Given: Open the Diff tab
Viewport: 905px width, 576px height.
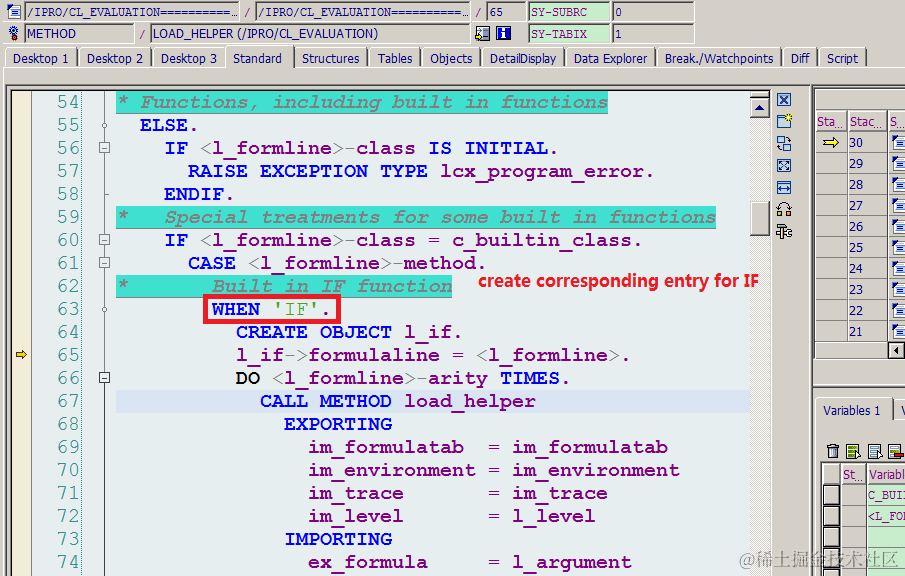Looking at the screenshot, I should tap(799, 58).
